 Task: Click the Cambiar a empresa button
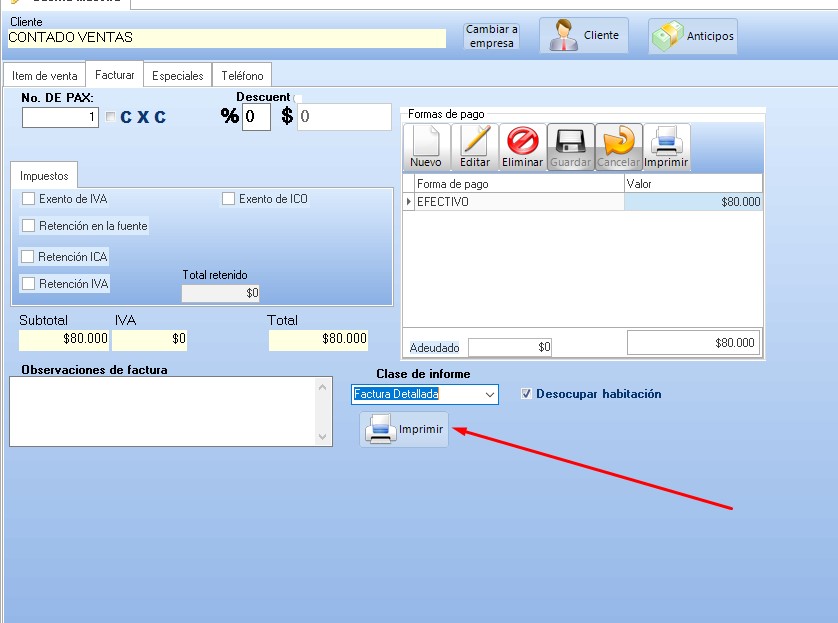[491, 37]
